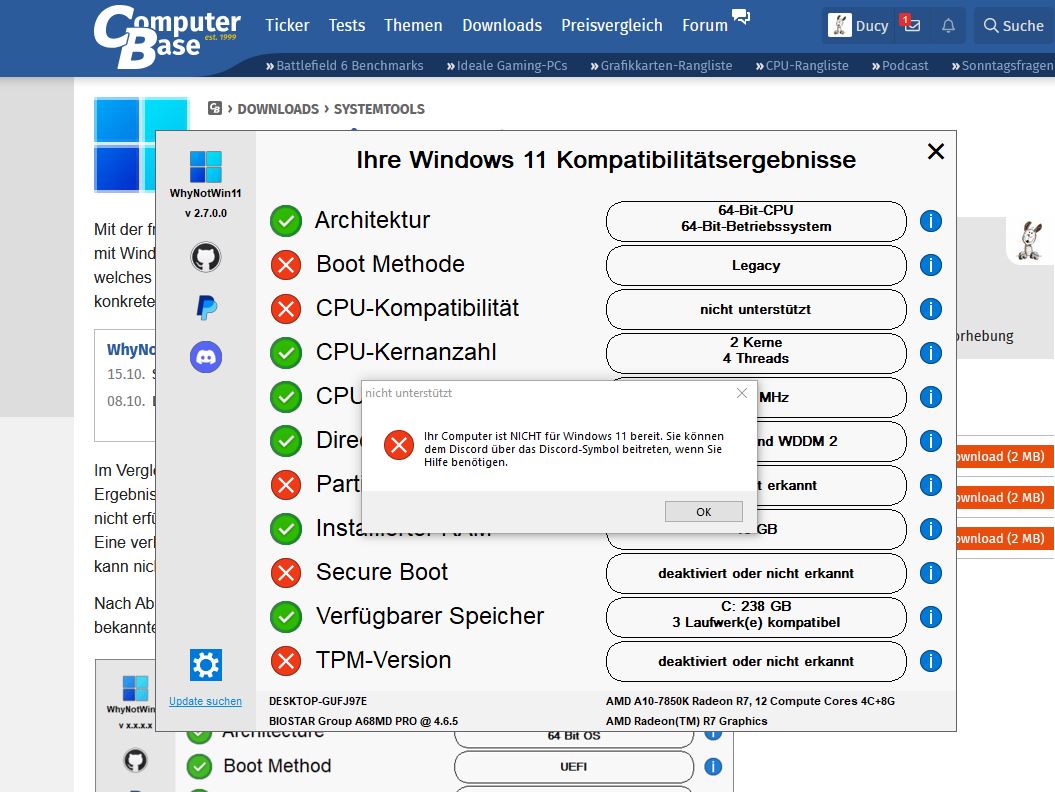Open the settings gear in WhyNotWin11
The width and height of the screenshot is (1055, 792).
pos(206,665)
